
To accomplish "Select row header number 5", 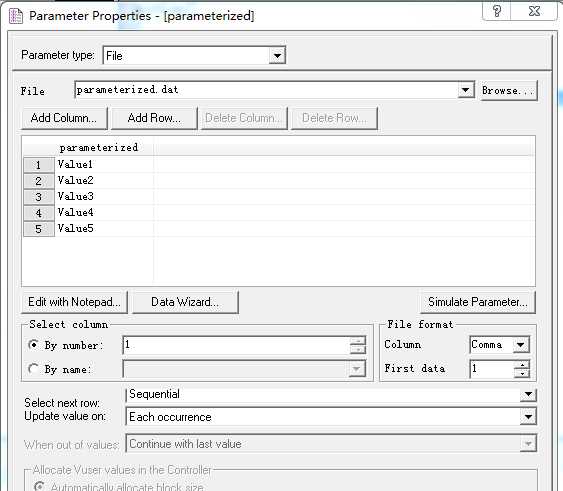I will pos(39,229).
